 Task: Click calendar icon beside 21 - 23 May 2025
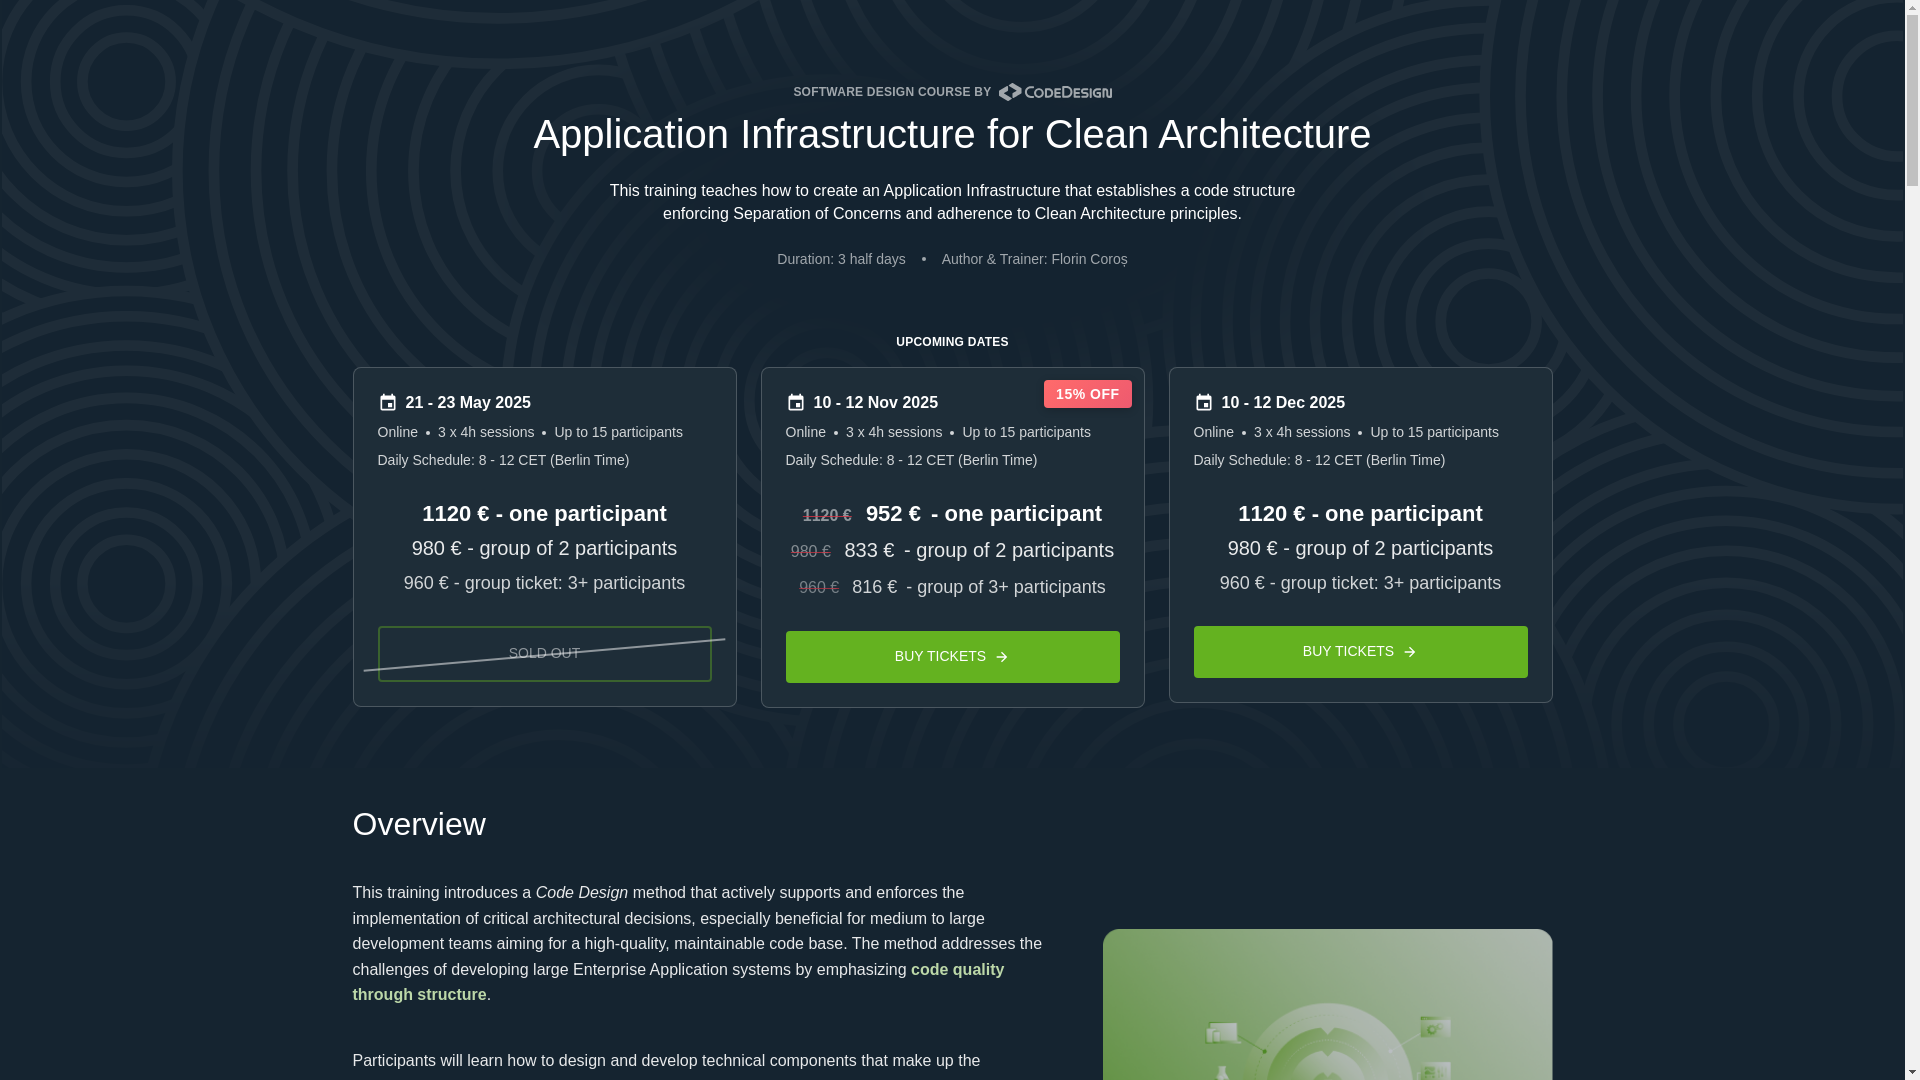pos(388,402)
